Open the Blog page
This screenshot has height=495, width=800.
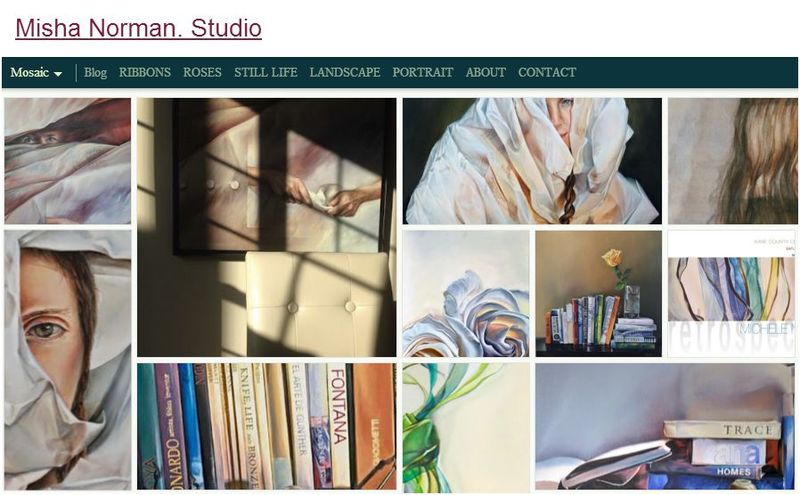(95, 72)
